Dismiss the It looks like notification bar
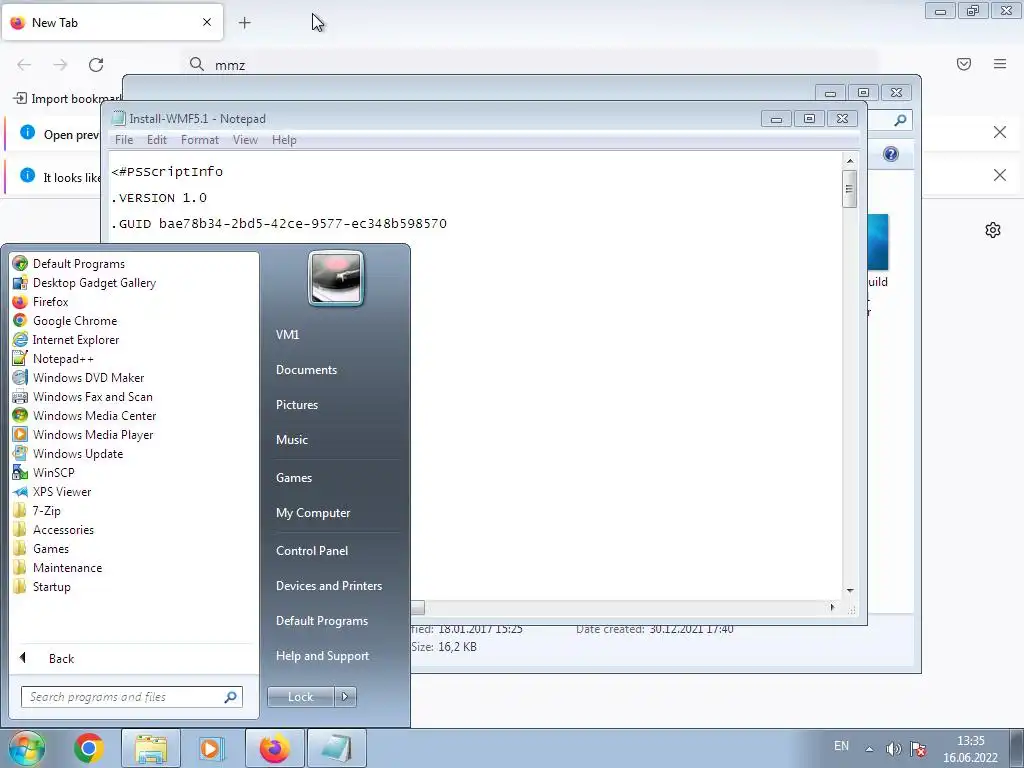Screen dimensions: 1024x768 pyautogui.click(x=1000, y=175)
